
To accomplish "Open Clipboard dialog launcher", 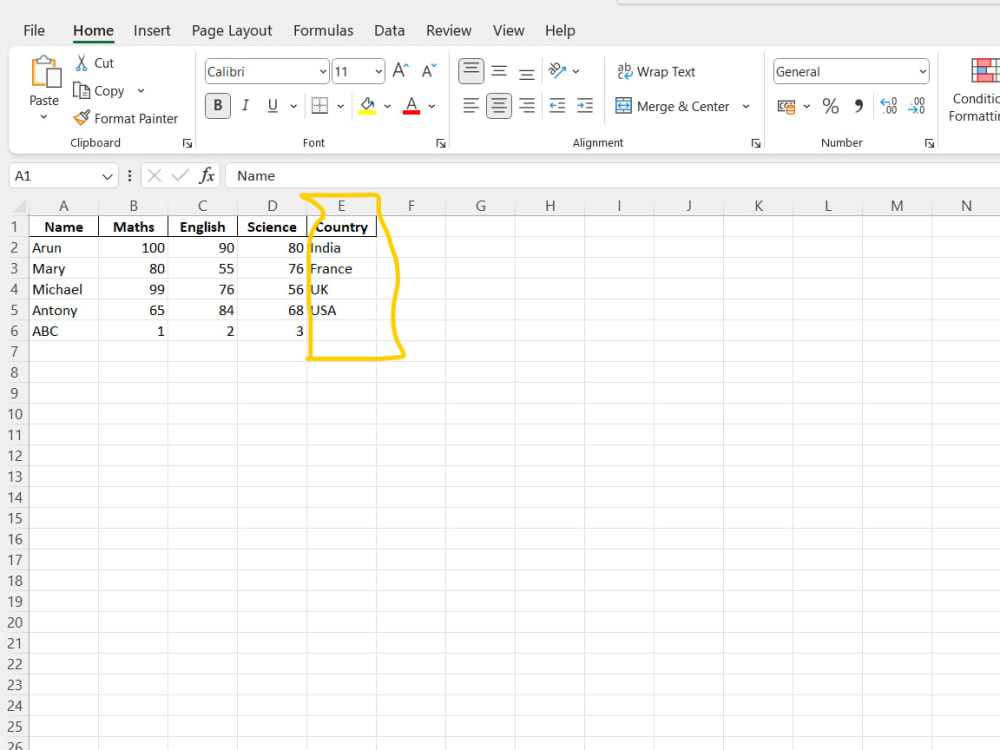I will pyautogui.click(x=187, y=143).
